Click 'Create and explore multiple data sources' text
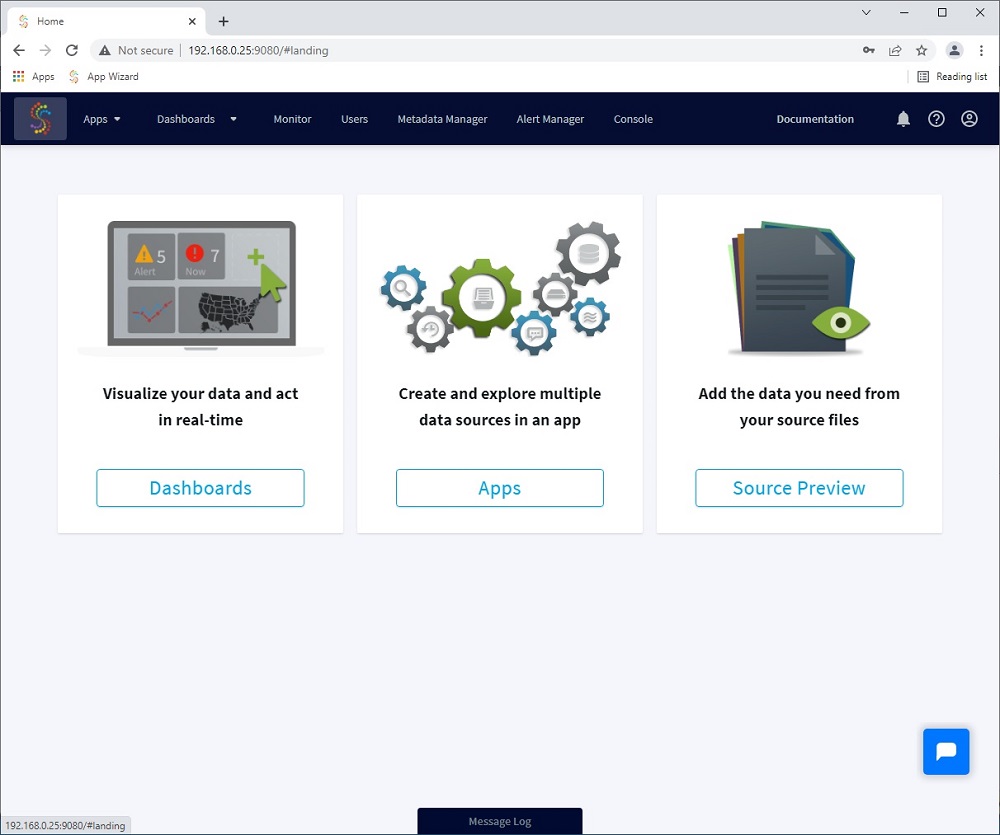Viewport: 1000px width, 835px height. (x=500, y=407)
